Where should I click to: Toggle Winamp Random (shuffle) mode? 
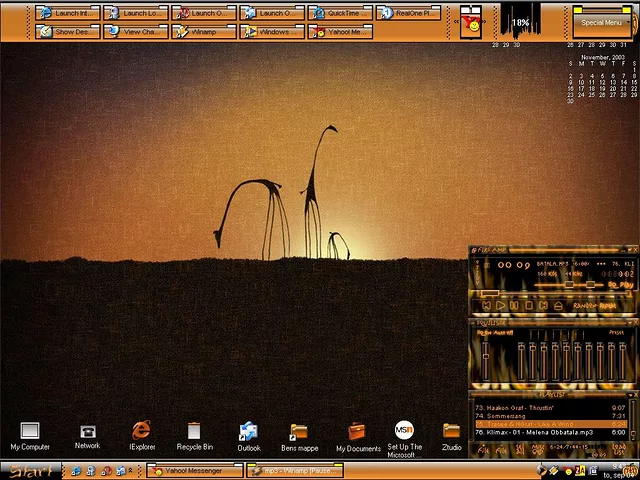click(x=585, y=305)
